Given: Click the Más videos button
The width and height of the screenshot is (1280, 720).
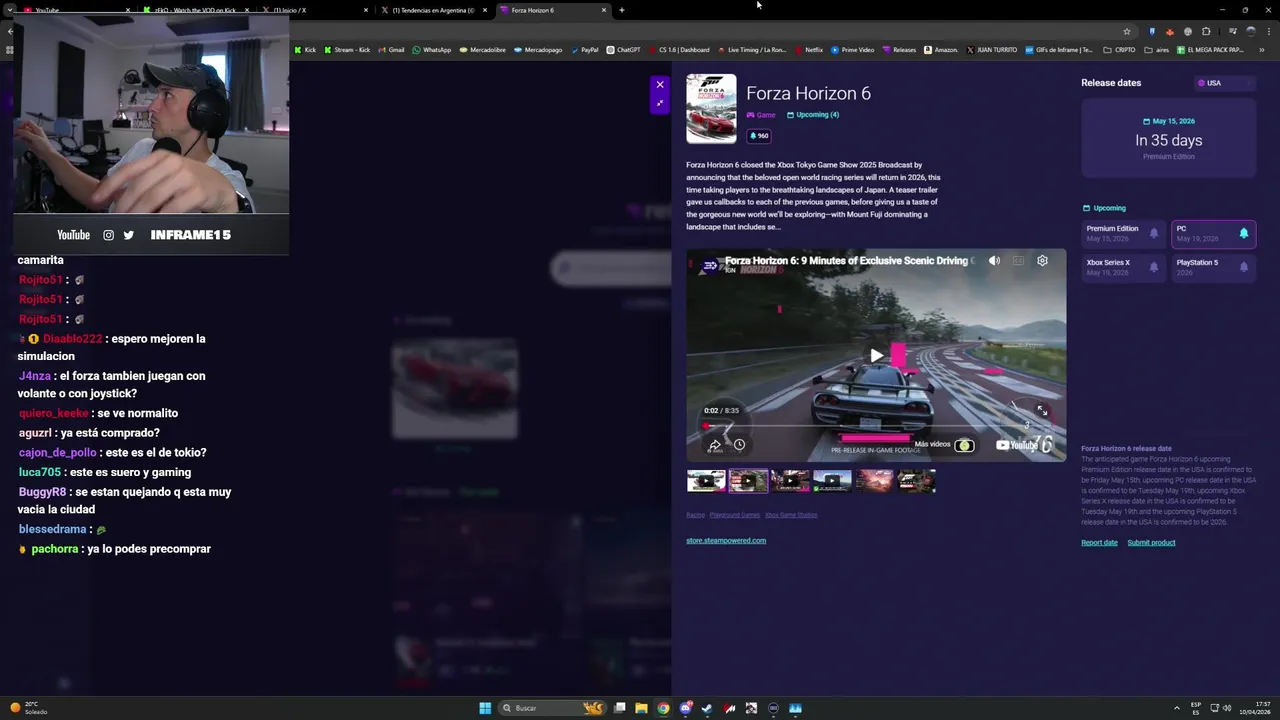Looking at the screenshot, I should coord(943,445).
